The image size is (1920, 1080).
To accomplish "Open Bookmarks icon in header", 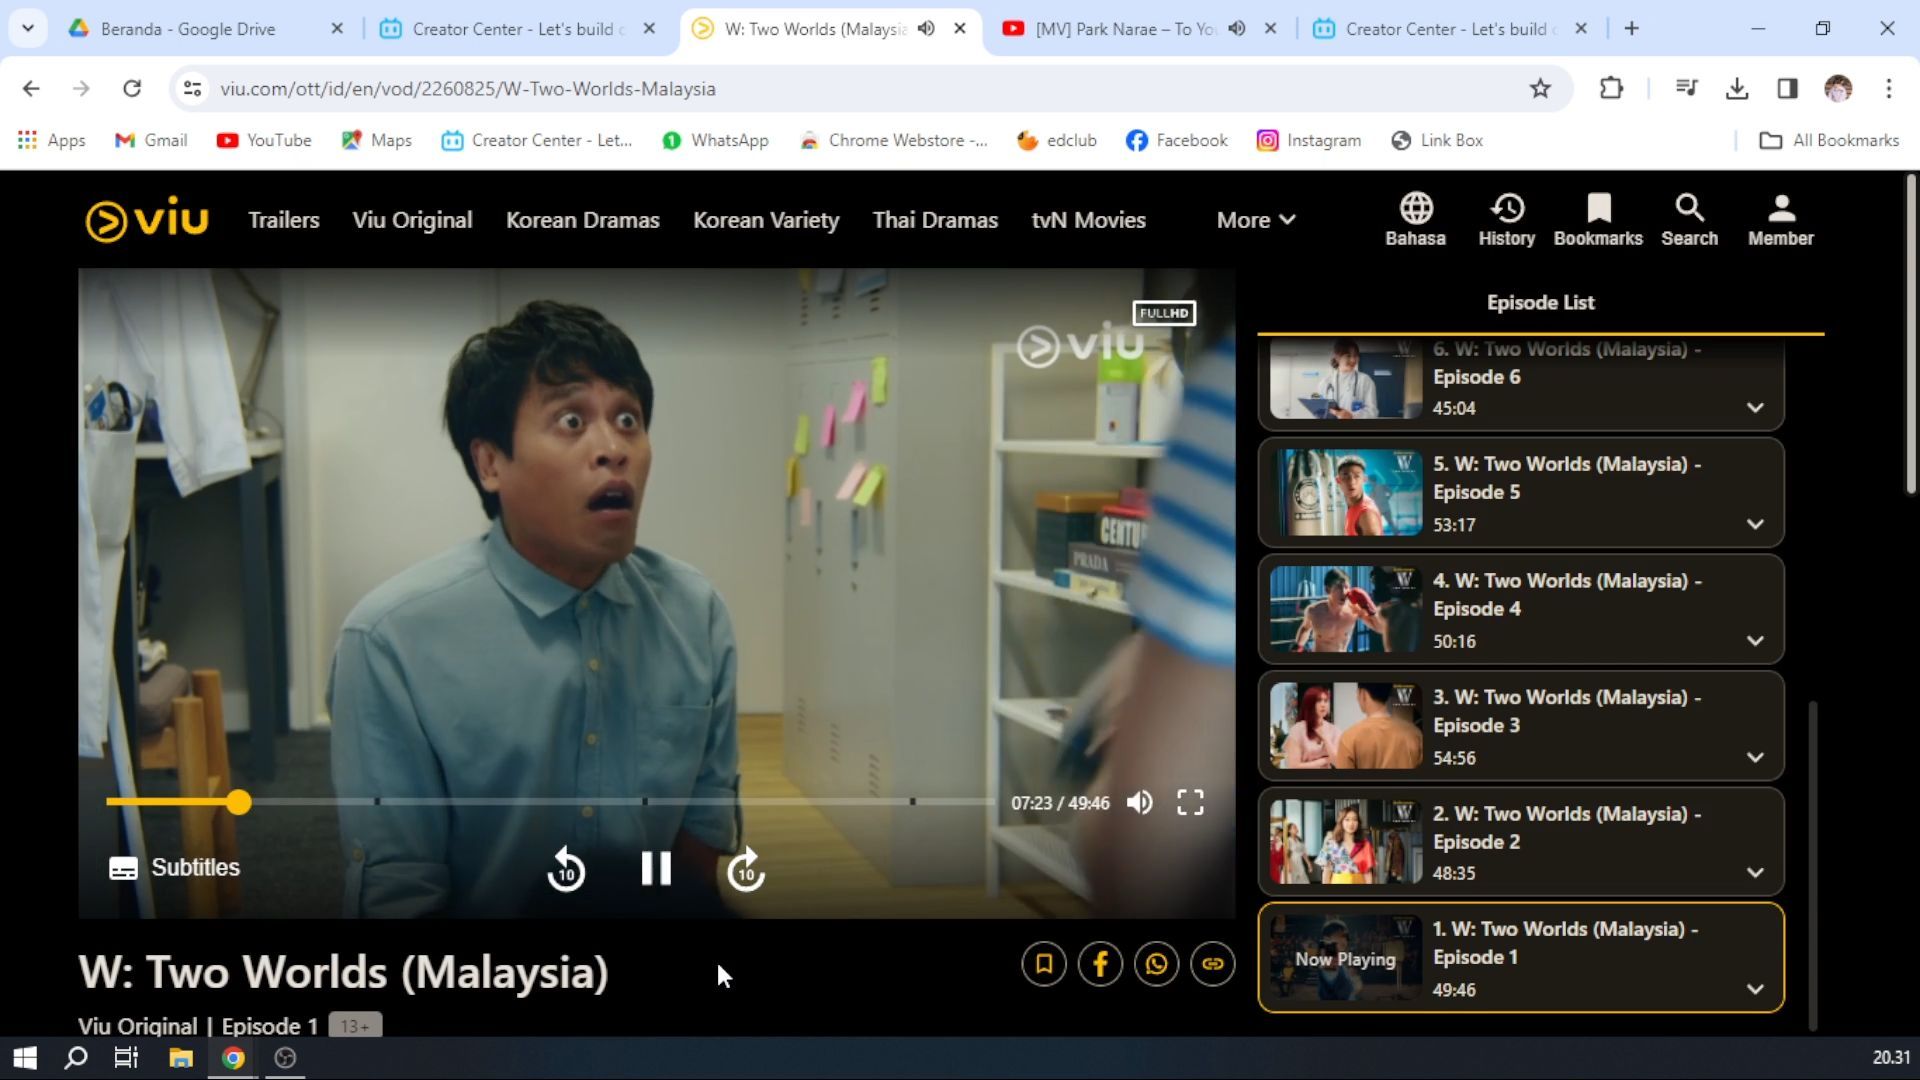I will point(1598,219).
